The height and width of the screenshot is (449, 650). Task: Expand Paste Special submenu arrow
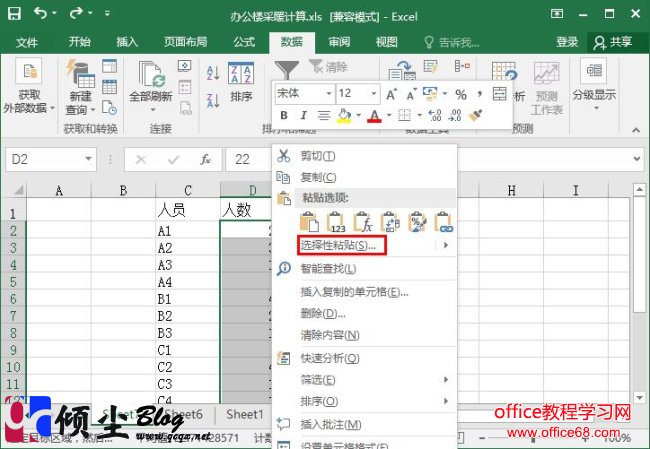click(x=446, y=245)
